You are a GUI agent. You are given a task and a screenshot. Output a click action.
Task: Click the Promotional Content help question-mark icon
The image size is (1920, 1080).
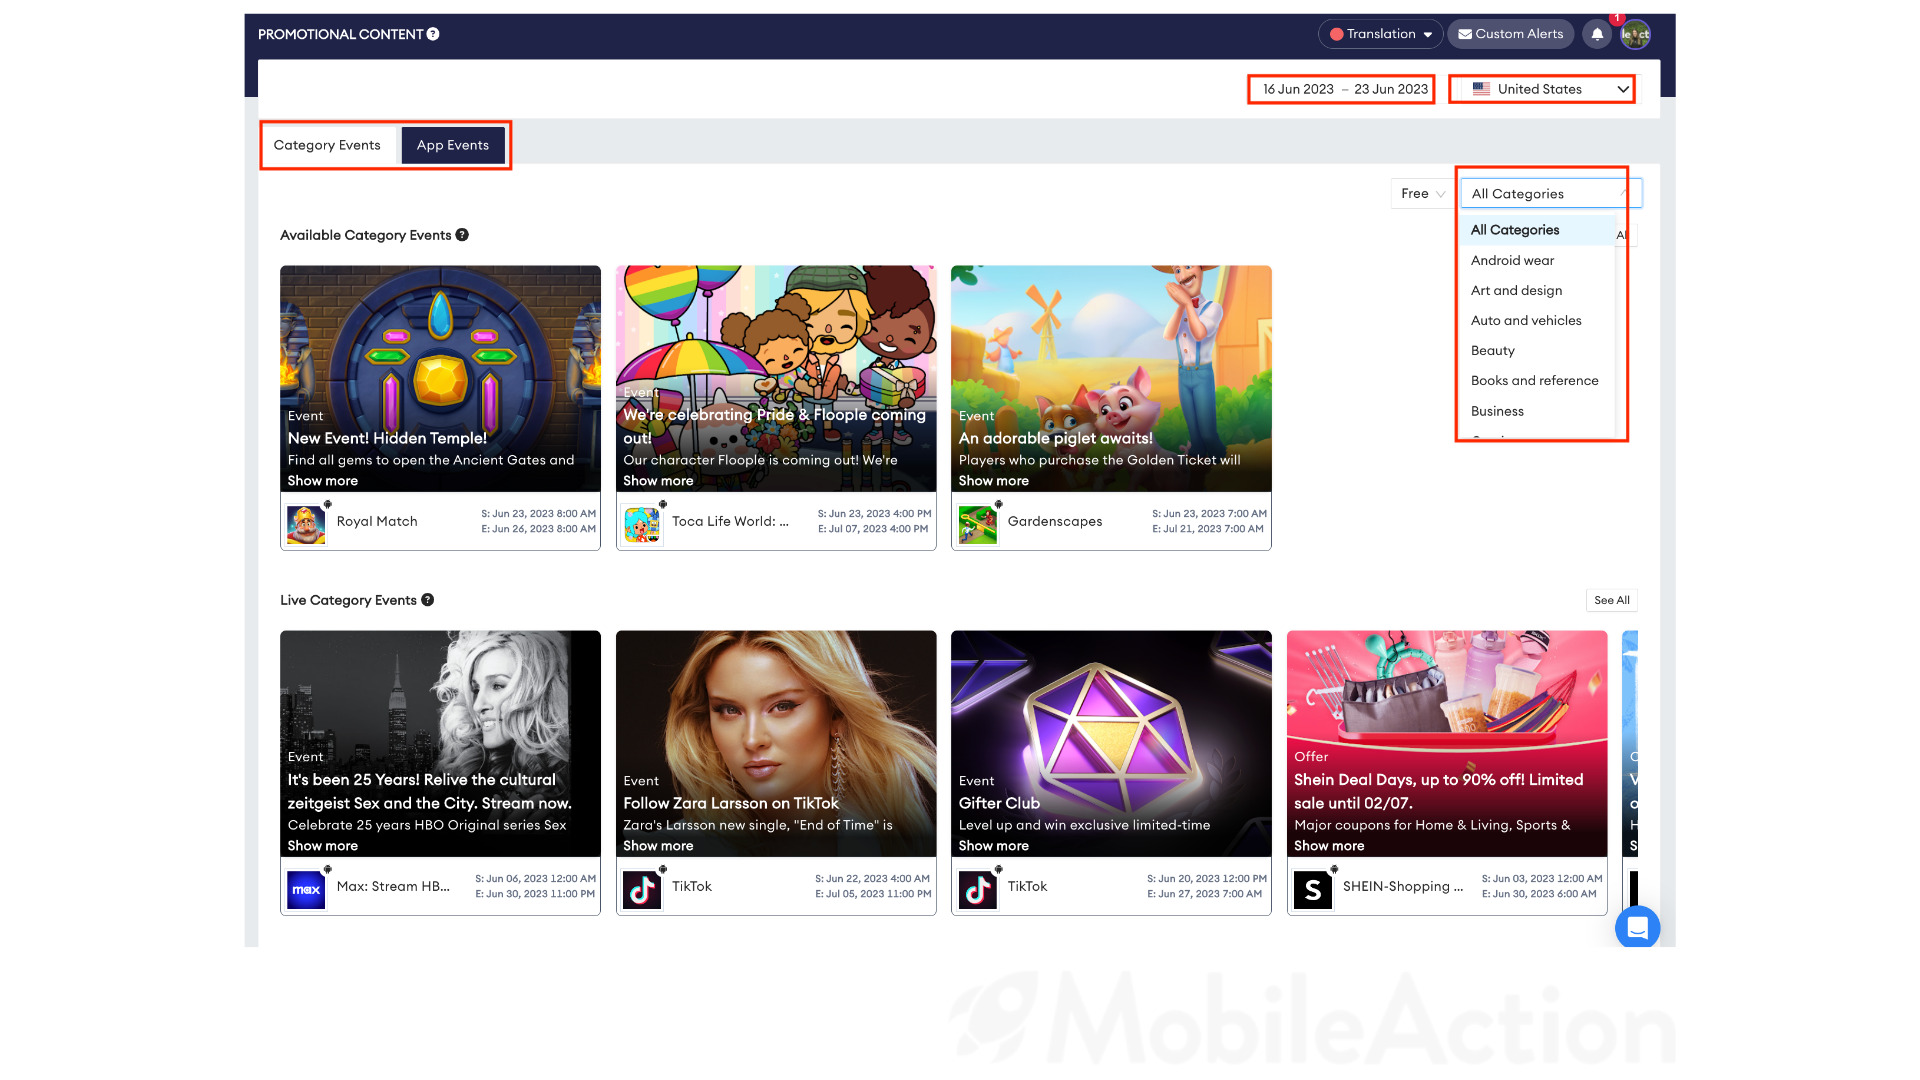(433, 34)
